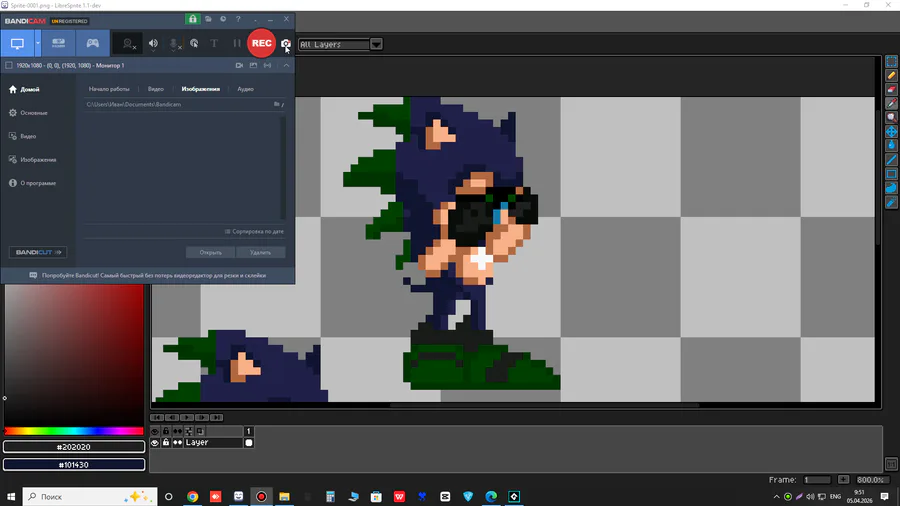Click the Открыть button
The height and width of the screenshot is (506, 900).
tap(211, 252)
